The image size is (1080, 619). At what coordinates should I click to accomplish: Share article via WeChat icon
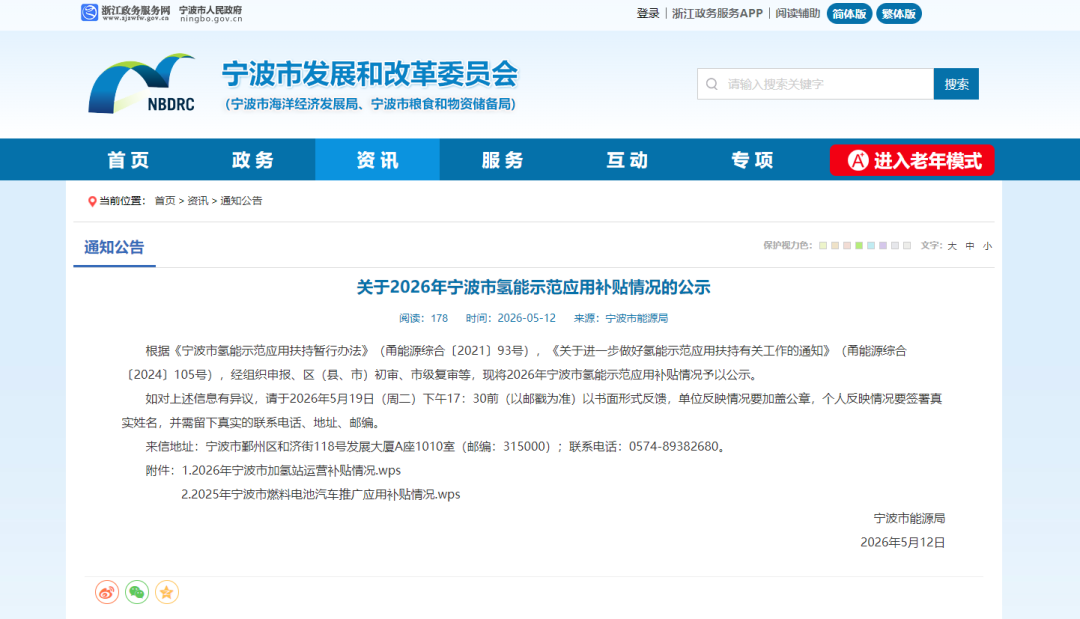click(137, 592)
